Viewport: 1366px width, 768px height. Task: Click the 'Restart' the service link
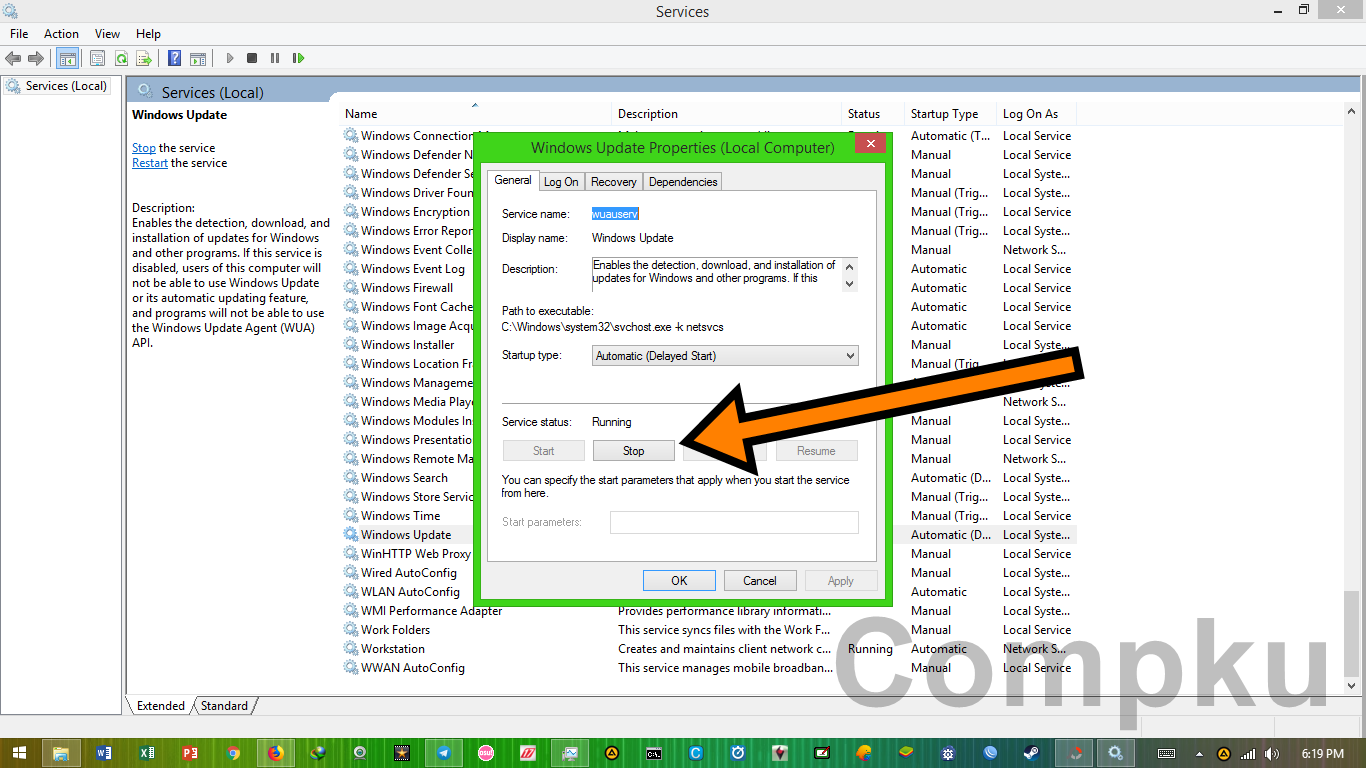tap(150, 163)
